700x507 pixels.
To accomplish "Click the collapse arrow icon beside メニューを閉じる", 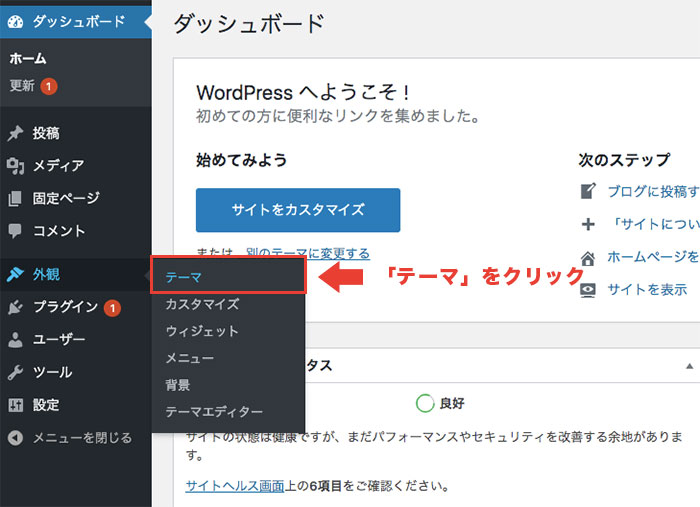I will pos(15,438).
